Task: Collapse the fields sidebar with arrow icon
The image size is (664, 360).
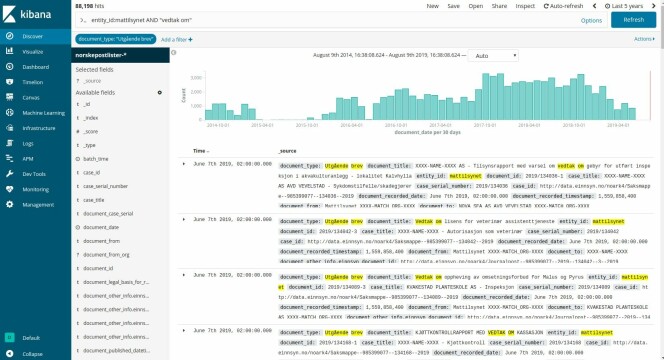Action: pyautogui.click(x=174, y=53)
